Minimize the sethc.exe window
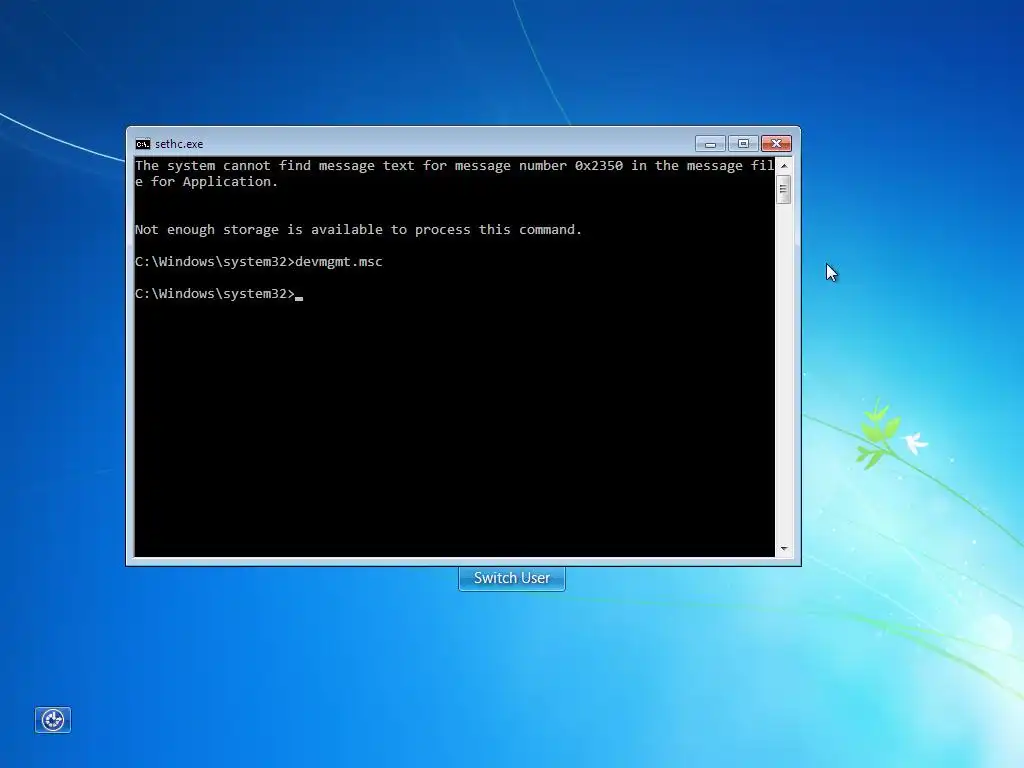 click(710, 143)
